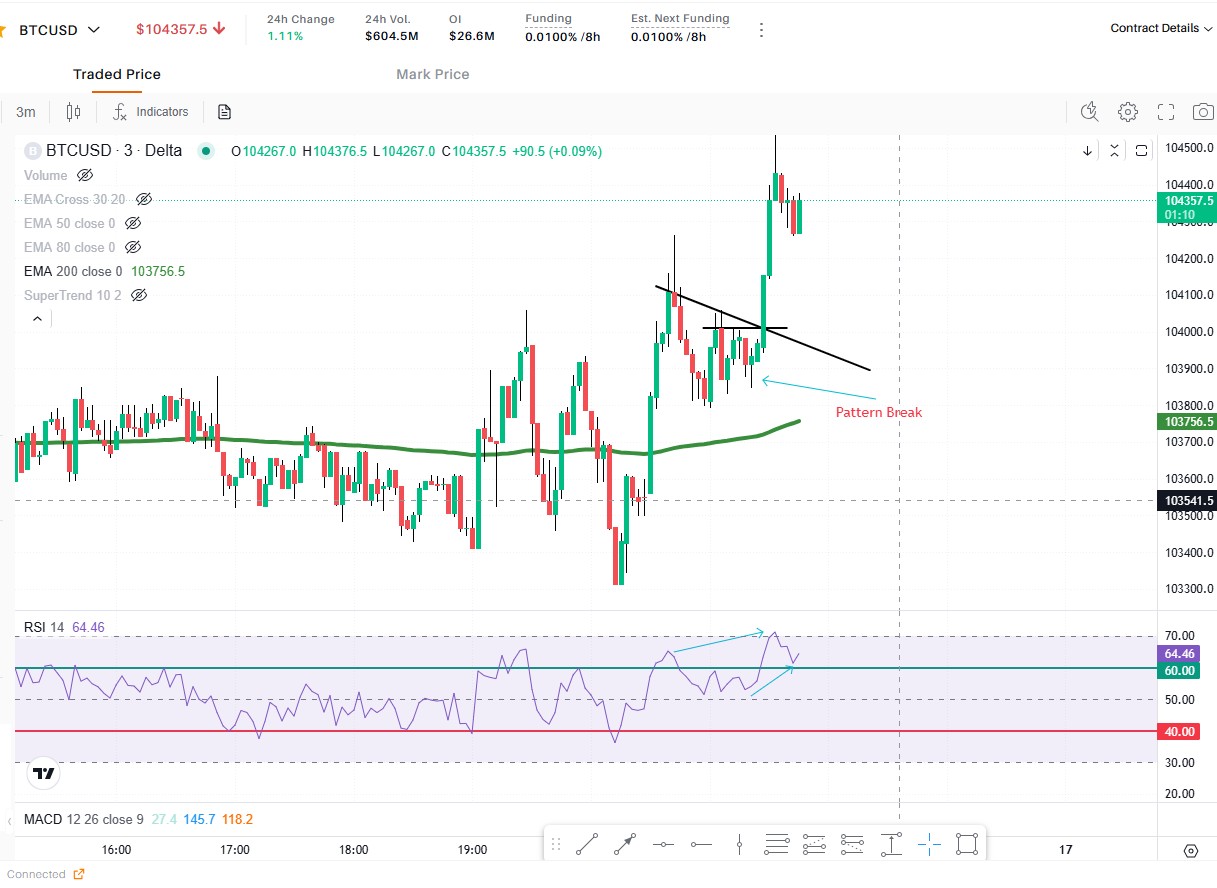Take a chart snapshot with camera icon
The width and height of the screenshot is (1217, 888).
click(x=1202, y=112)
